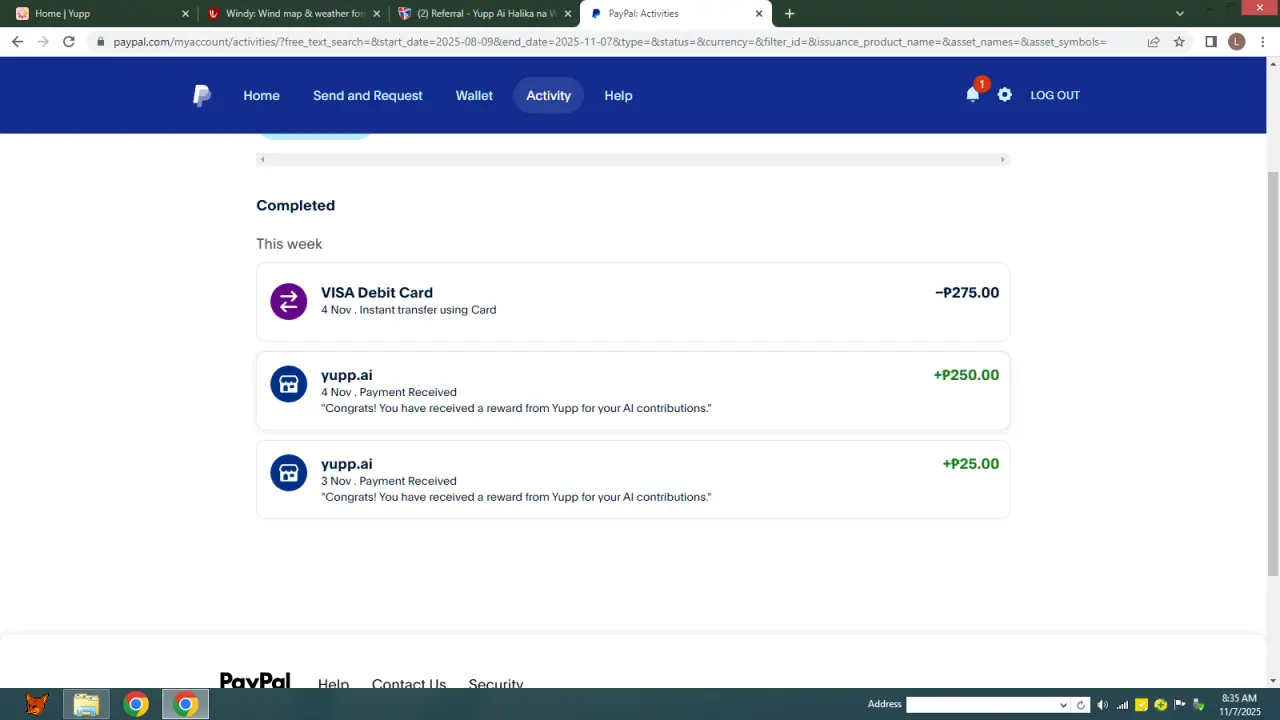Close the Home | Yupp tab
This screenshot has width=1280, height=720.
[185, 14]
